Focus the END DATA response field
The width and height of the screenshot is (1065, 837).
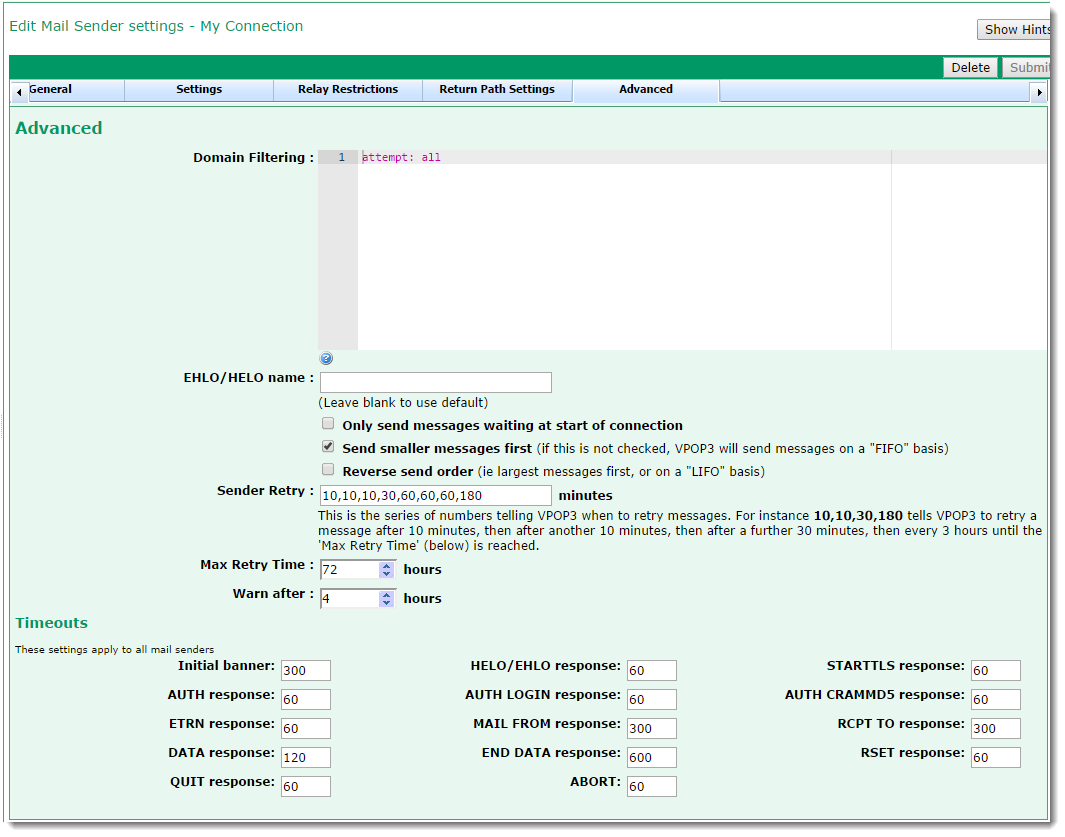point(651,757)
